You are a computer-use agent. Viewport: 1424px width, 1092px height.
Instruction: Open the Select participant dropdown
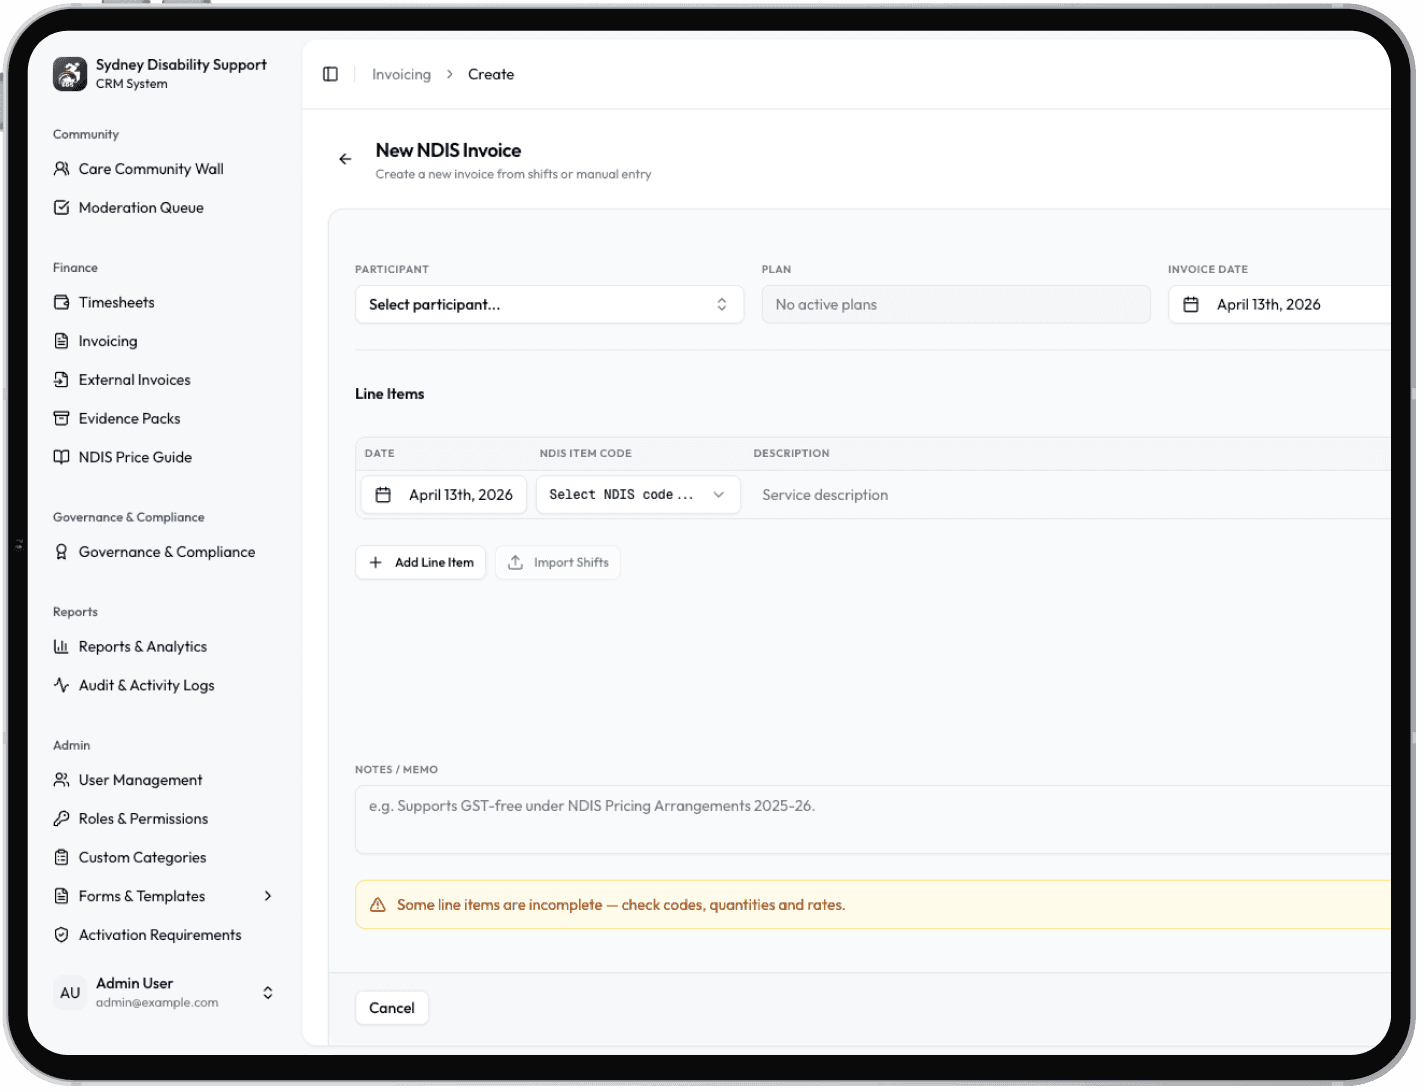549,305
